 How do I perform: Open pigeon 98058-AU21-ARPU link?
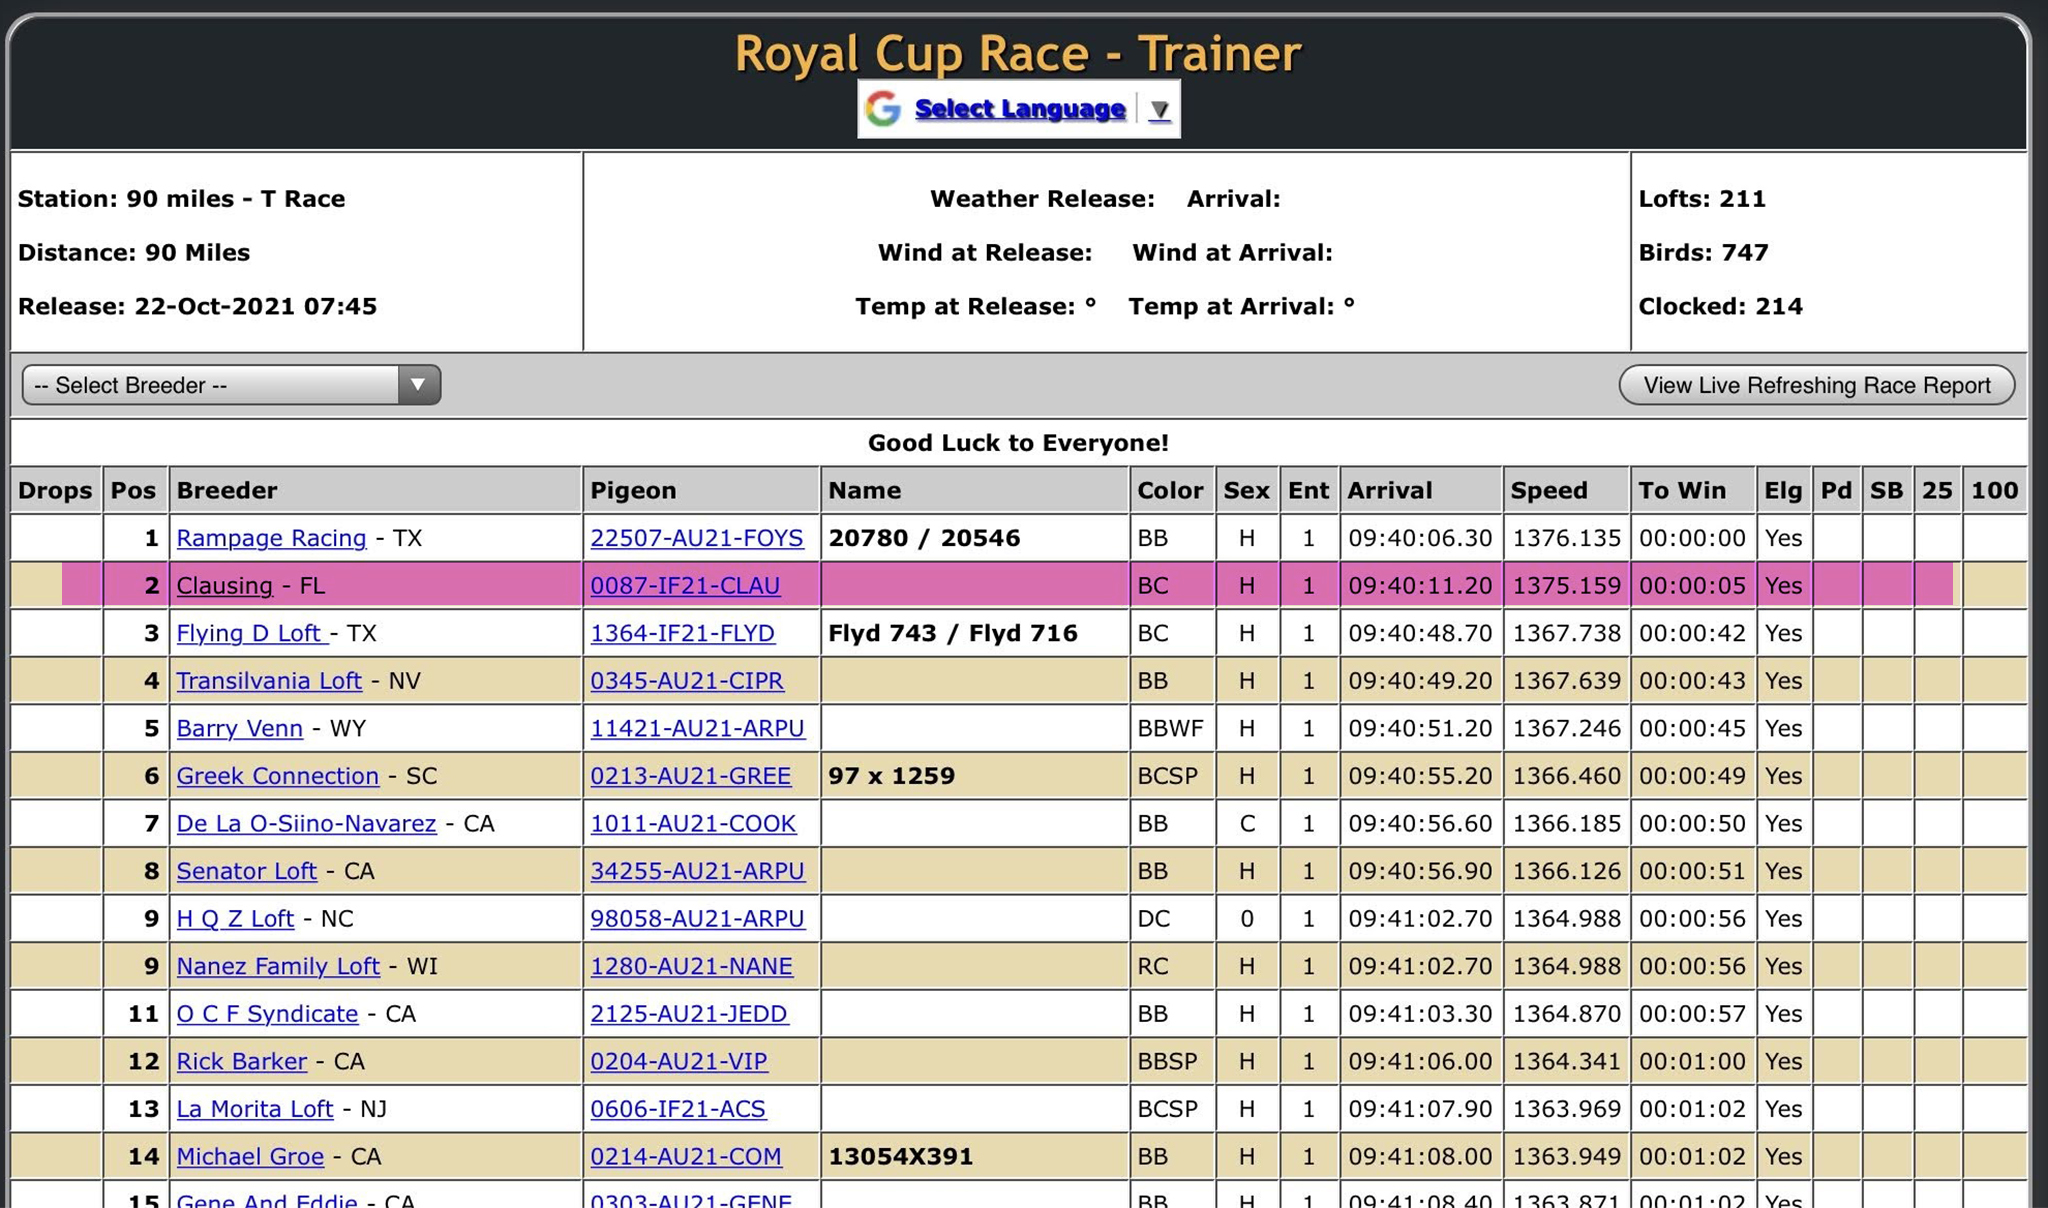(x=696, y=918)
